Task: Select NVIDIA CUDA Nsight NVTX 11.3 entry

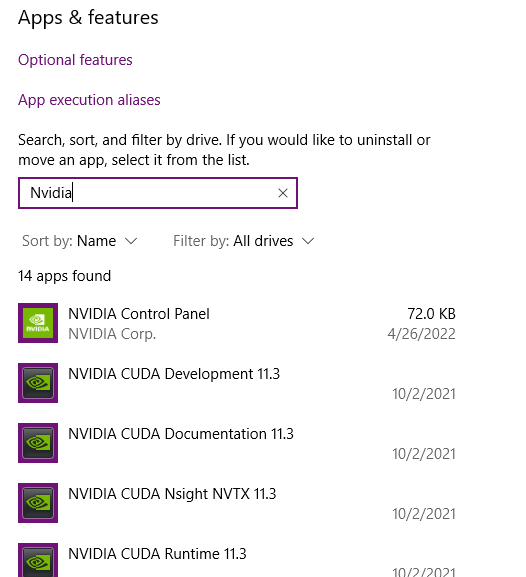Action: [237, 503]
